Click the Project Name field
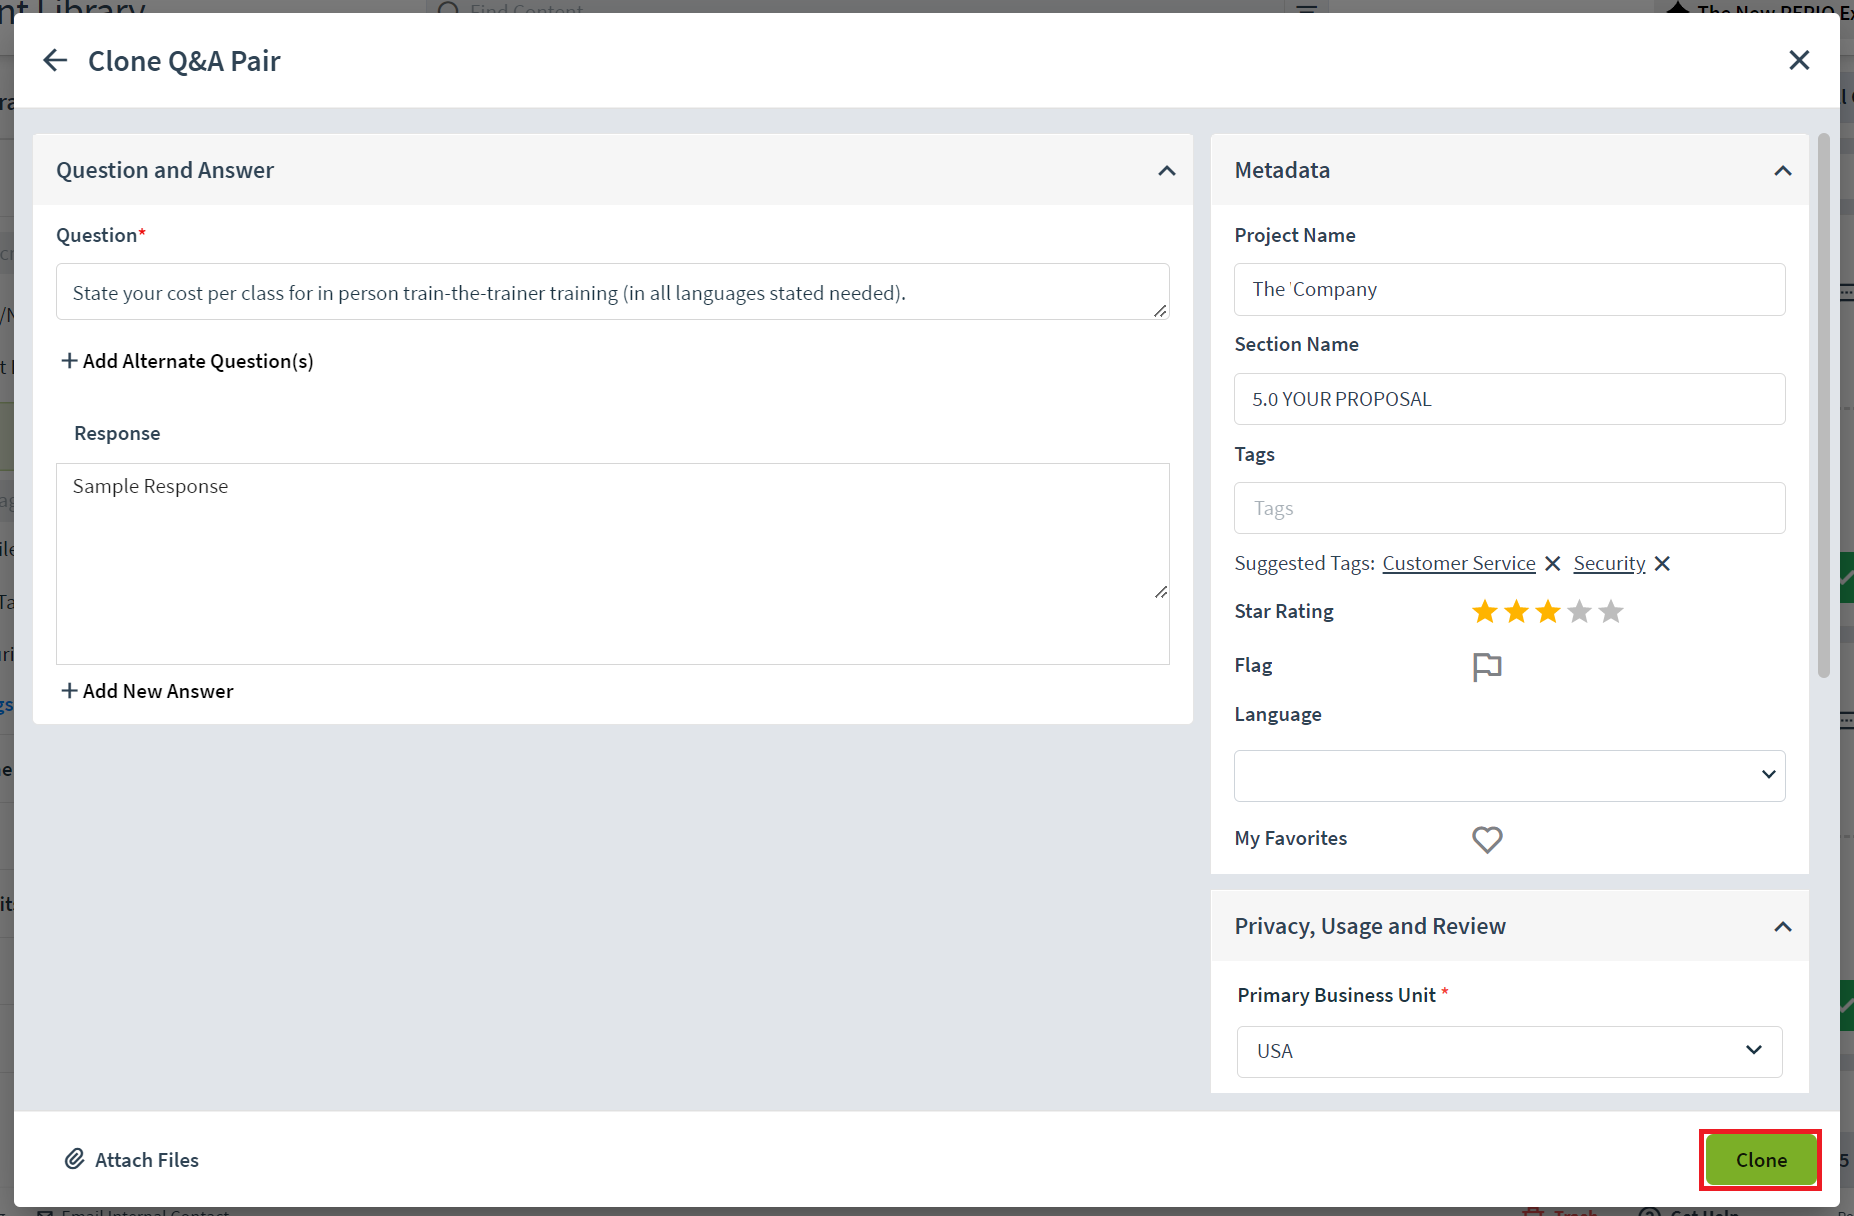Image resolution: width=1854 pixels, height=1216 pixels. click(x=1509, y=290)
